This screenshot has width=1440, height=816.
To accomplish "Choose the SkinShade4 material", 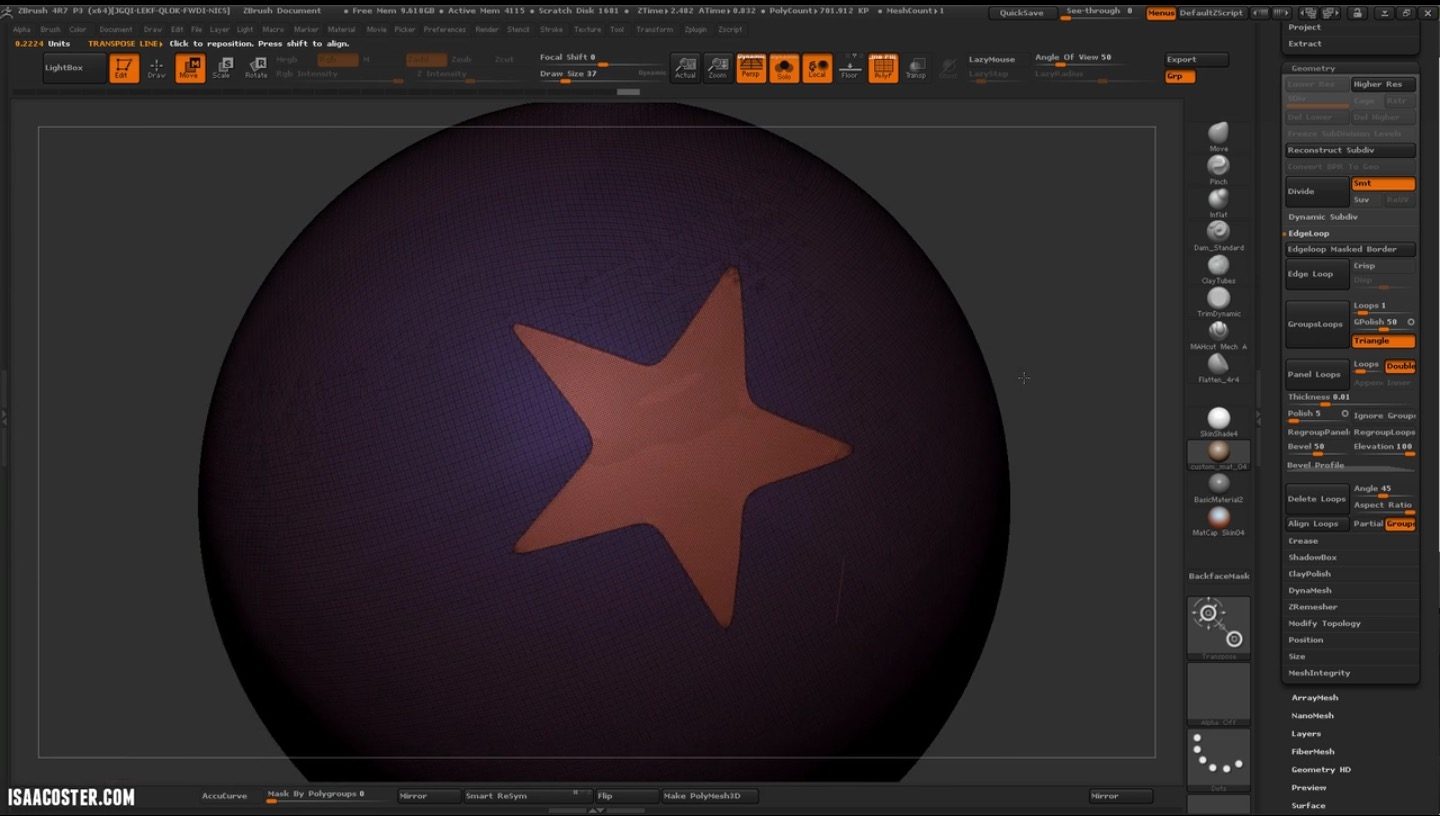I will click(x=1218, y=421).
